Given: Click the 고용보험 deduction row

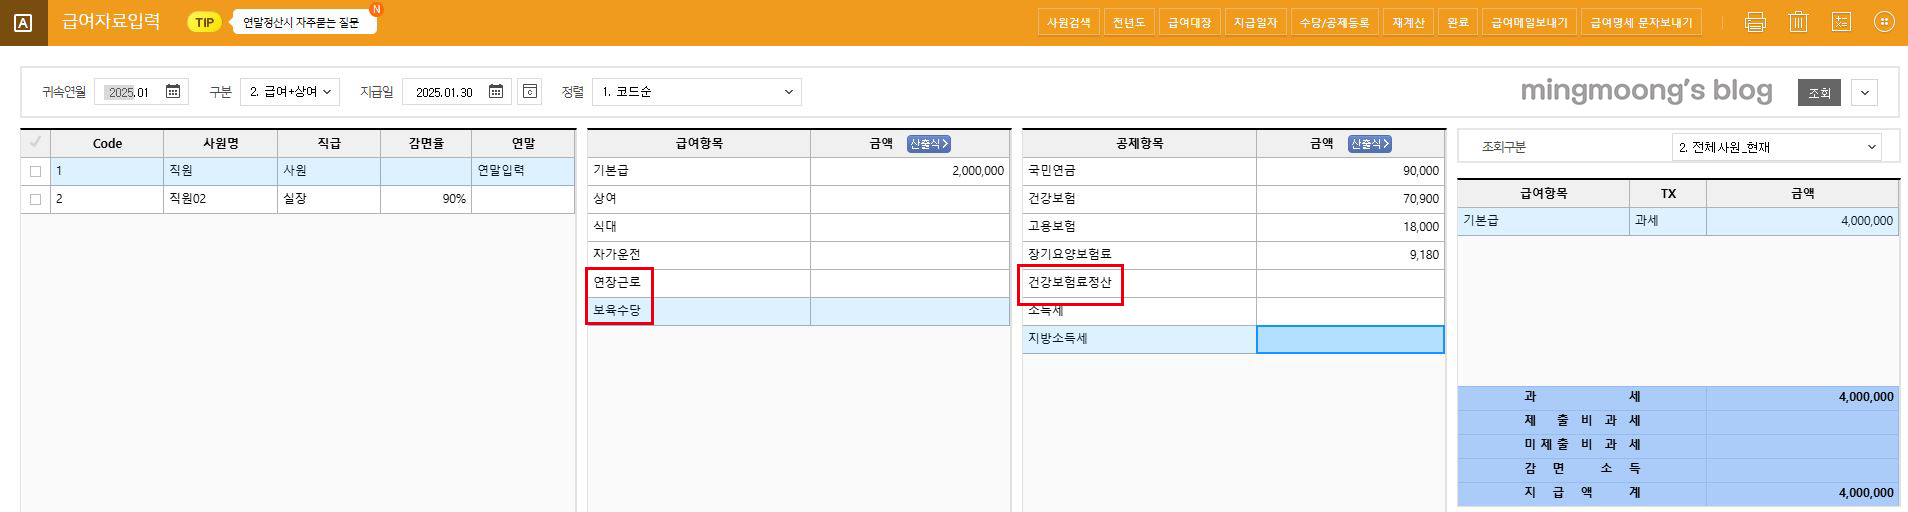Looking at the screenshot, I should (x=1233, y=227).
